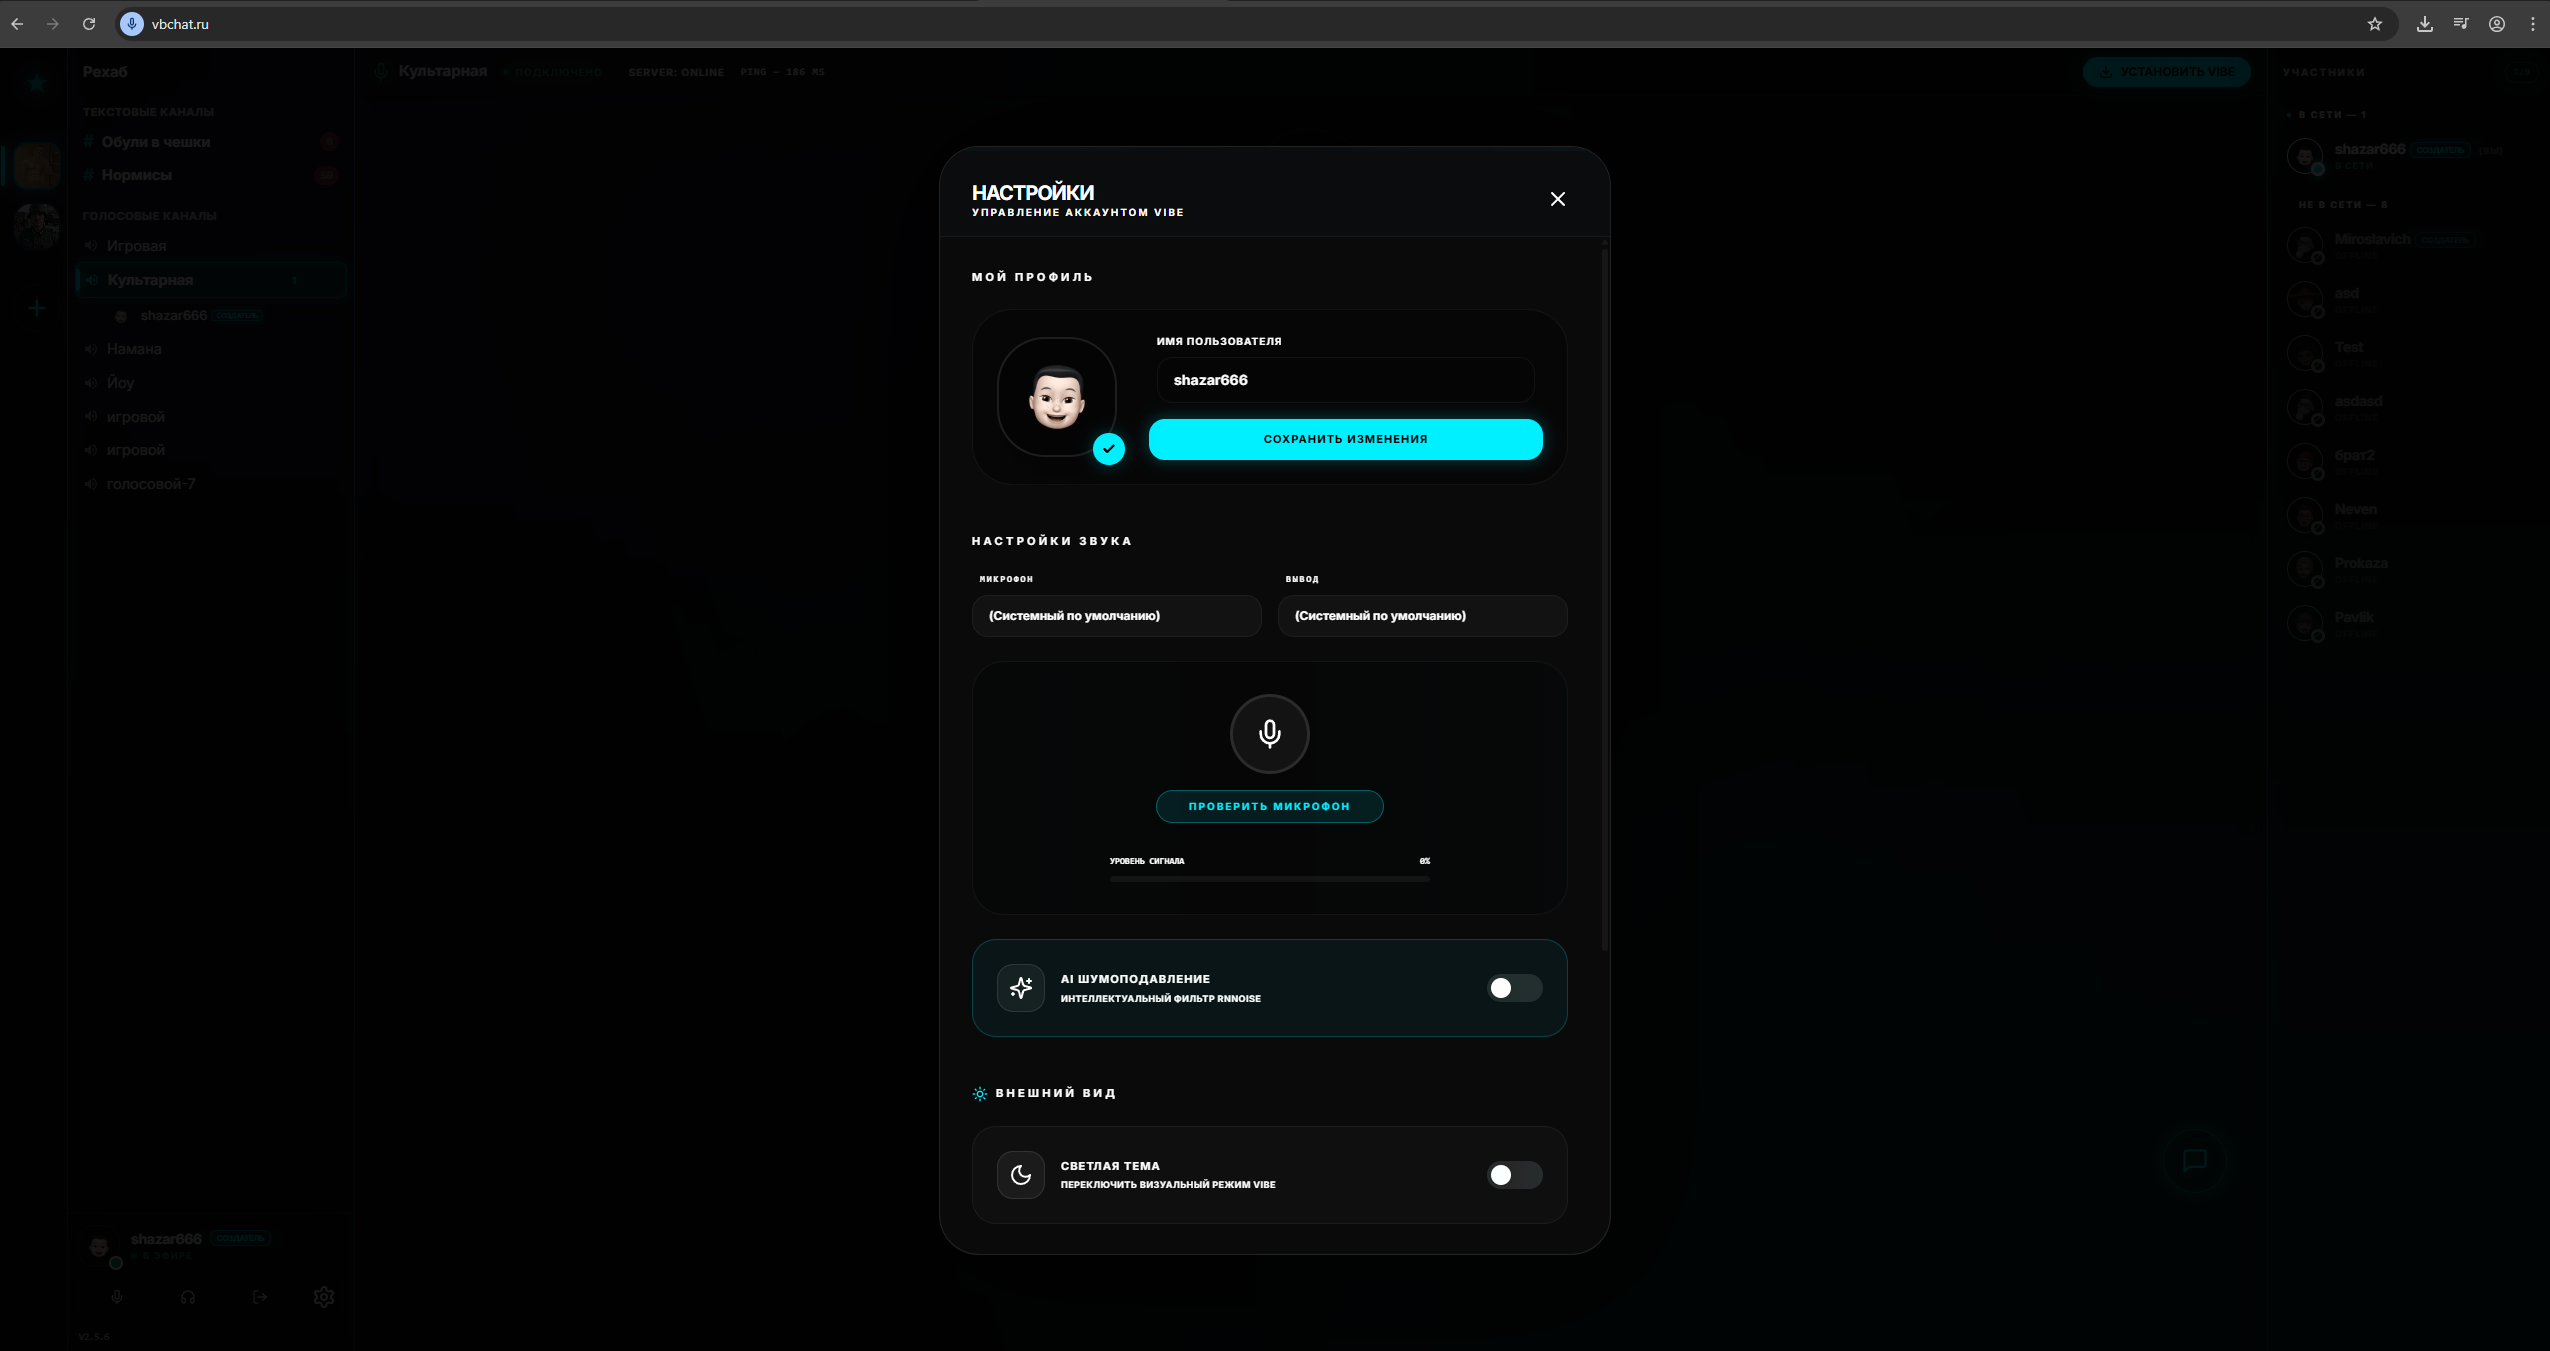The image size is (2550, 1351).
Task: Click the star home icon in server rail
Action: tap(37, 83)
